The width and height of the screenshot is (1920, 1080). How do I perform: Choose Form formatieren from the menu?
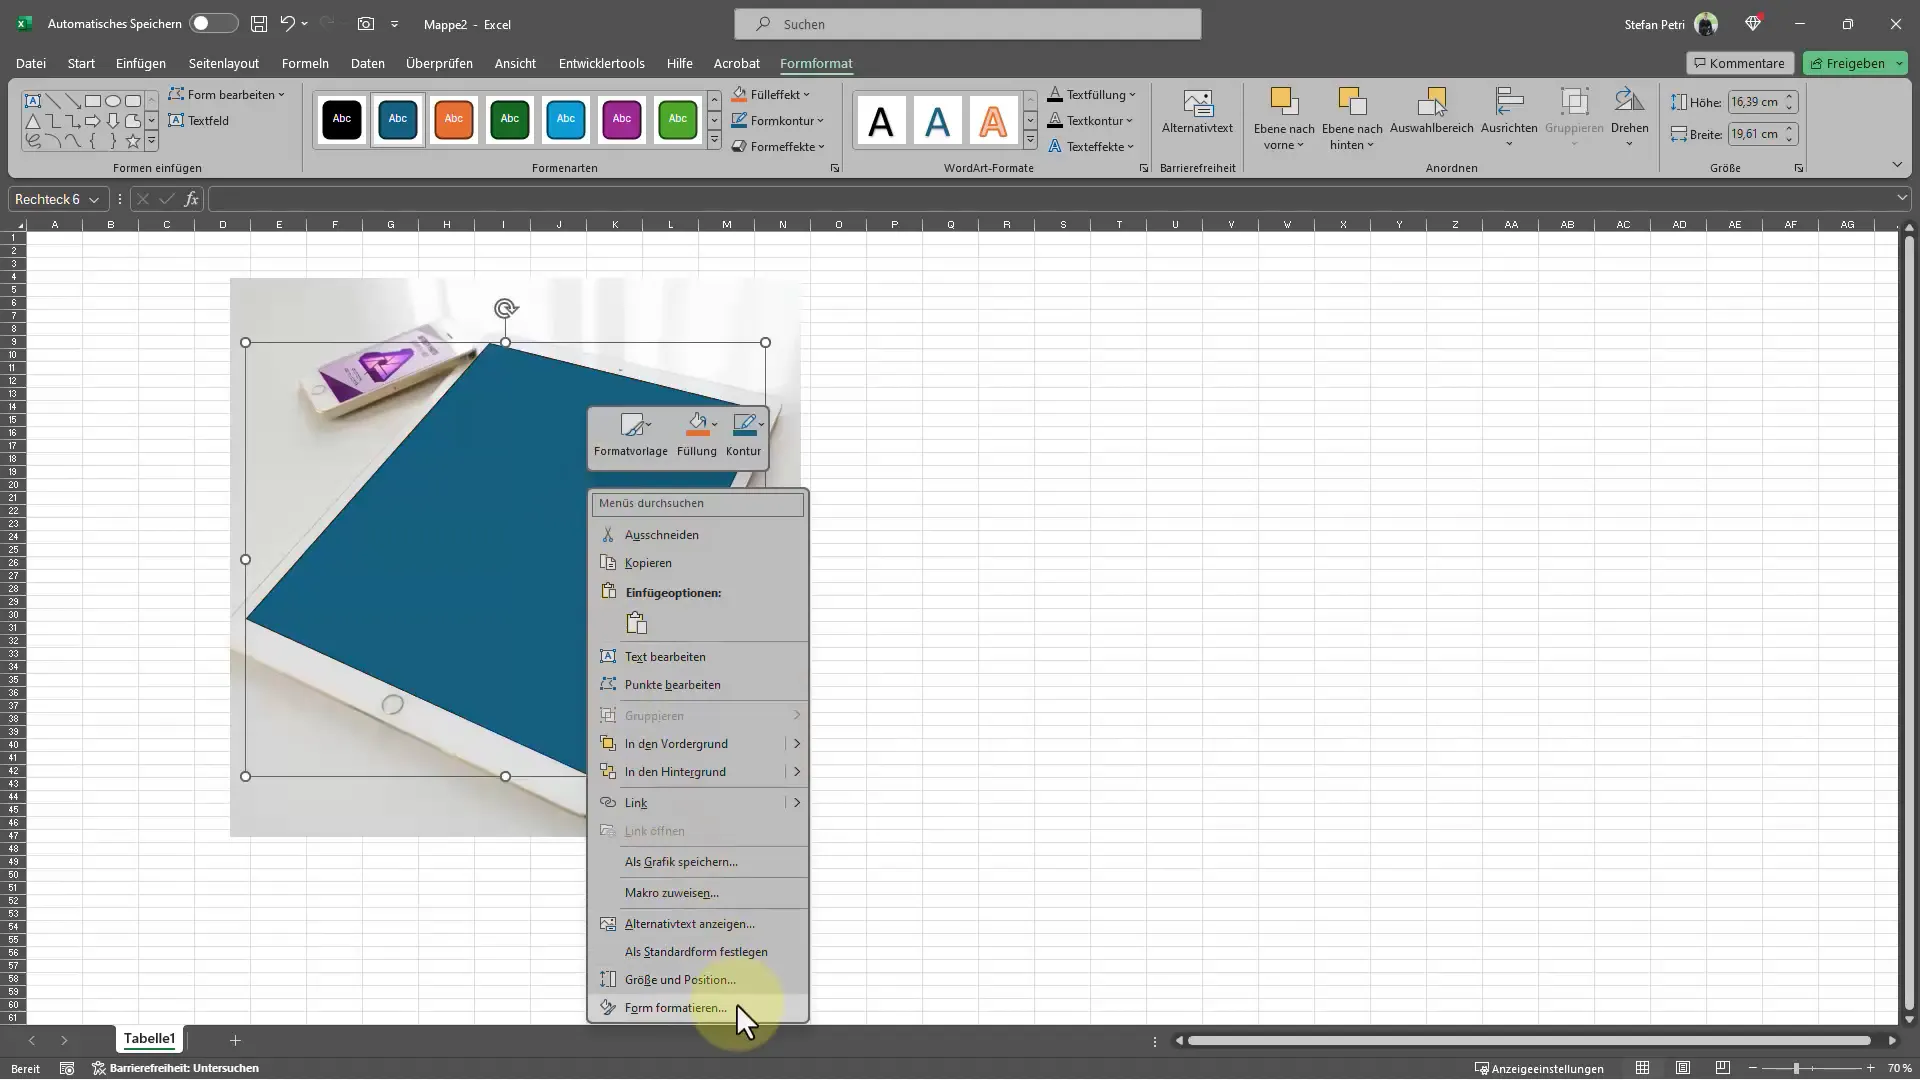(x=698, y=1008)
